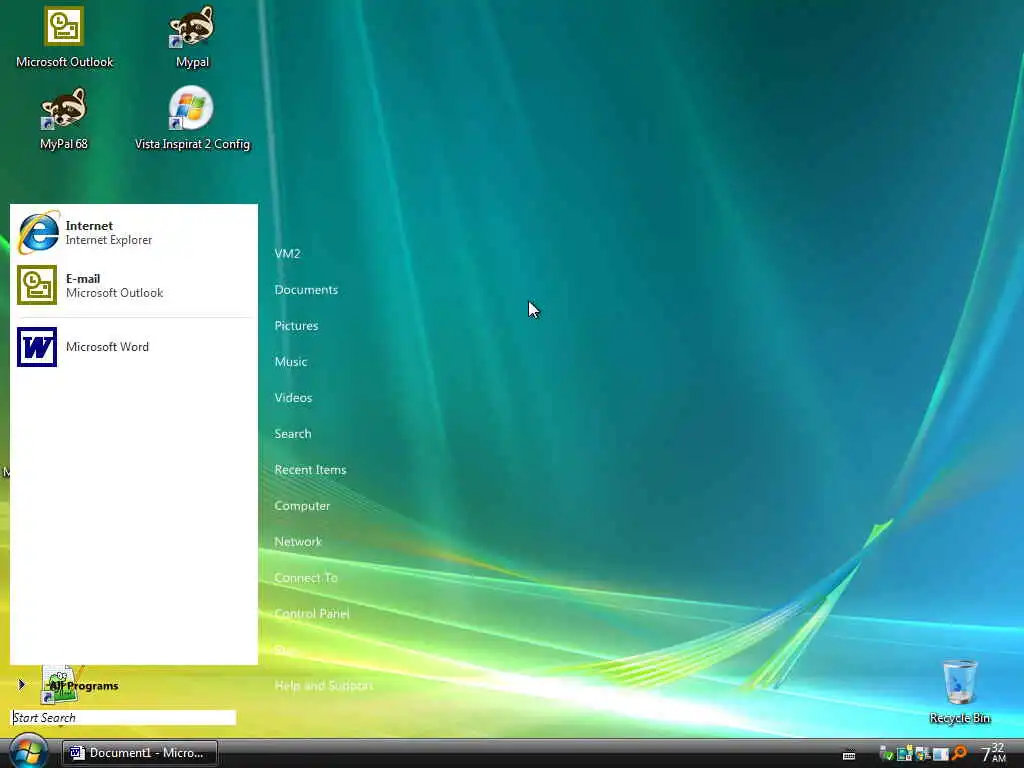Image resolution: width=1024 pixels, height=768 pixels.
Task: Open Network from Start menu
Action: [x=298, y=541]
